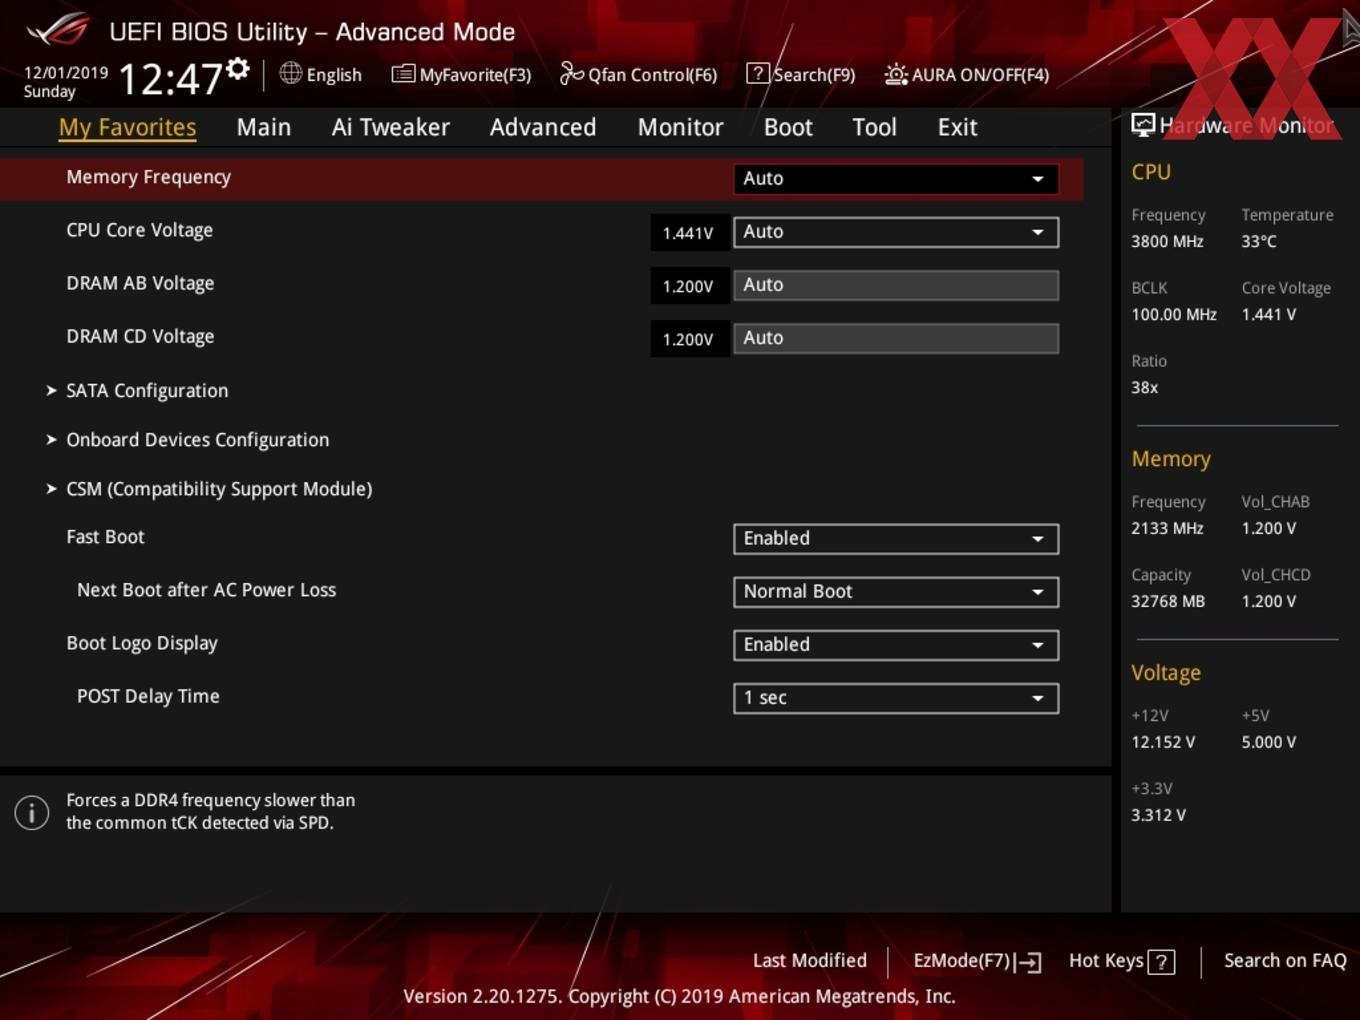Click the DRAM CD Voltage input field
The width and height of the screenshot is (1360, 1020).
coord(895,338)
